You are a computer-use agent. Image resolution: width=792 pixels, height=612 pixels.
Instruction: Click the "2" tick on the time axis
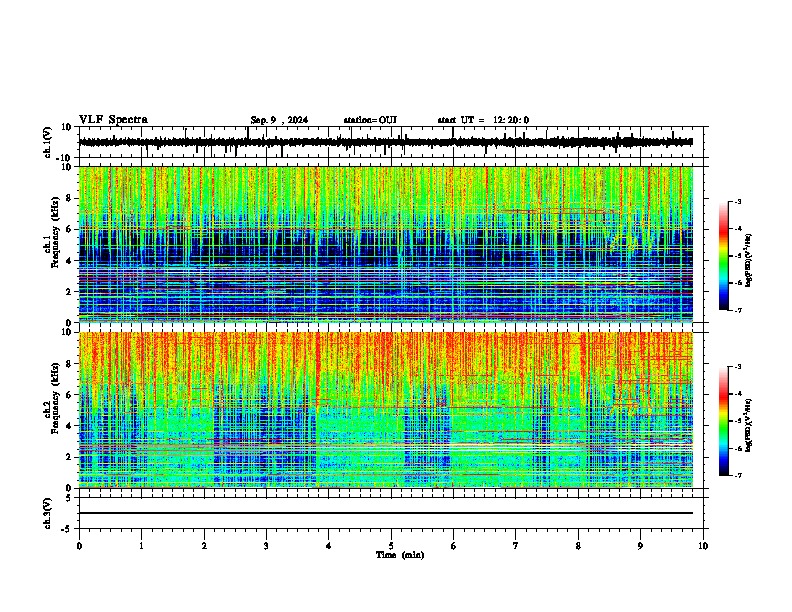click(204, 546)
